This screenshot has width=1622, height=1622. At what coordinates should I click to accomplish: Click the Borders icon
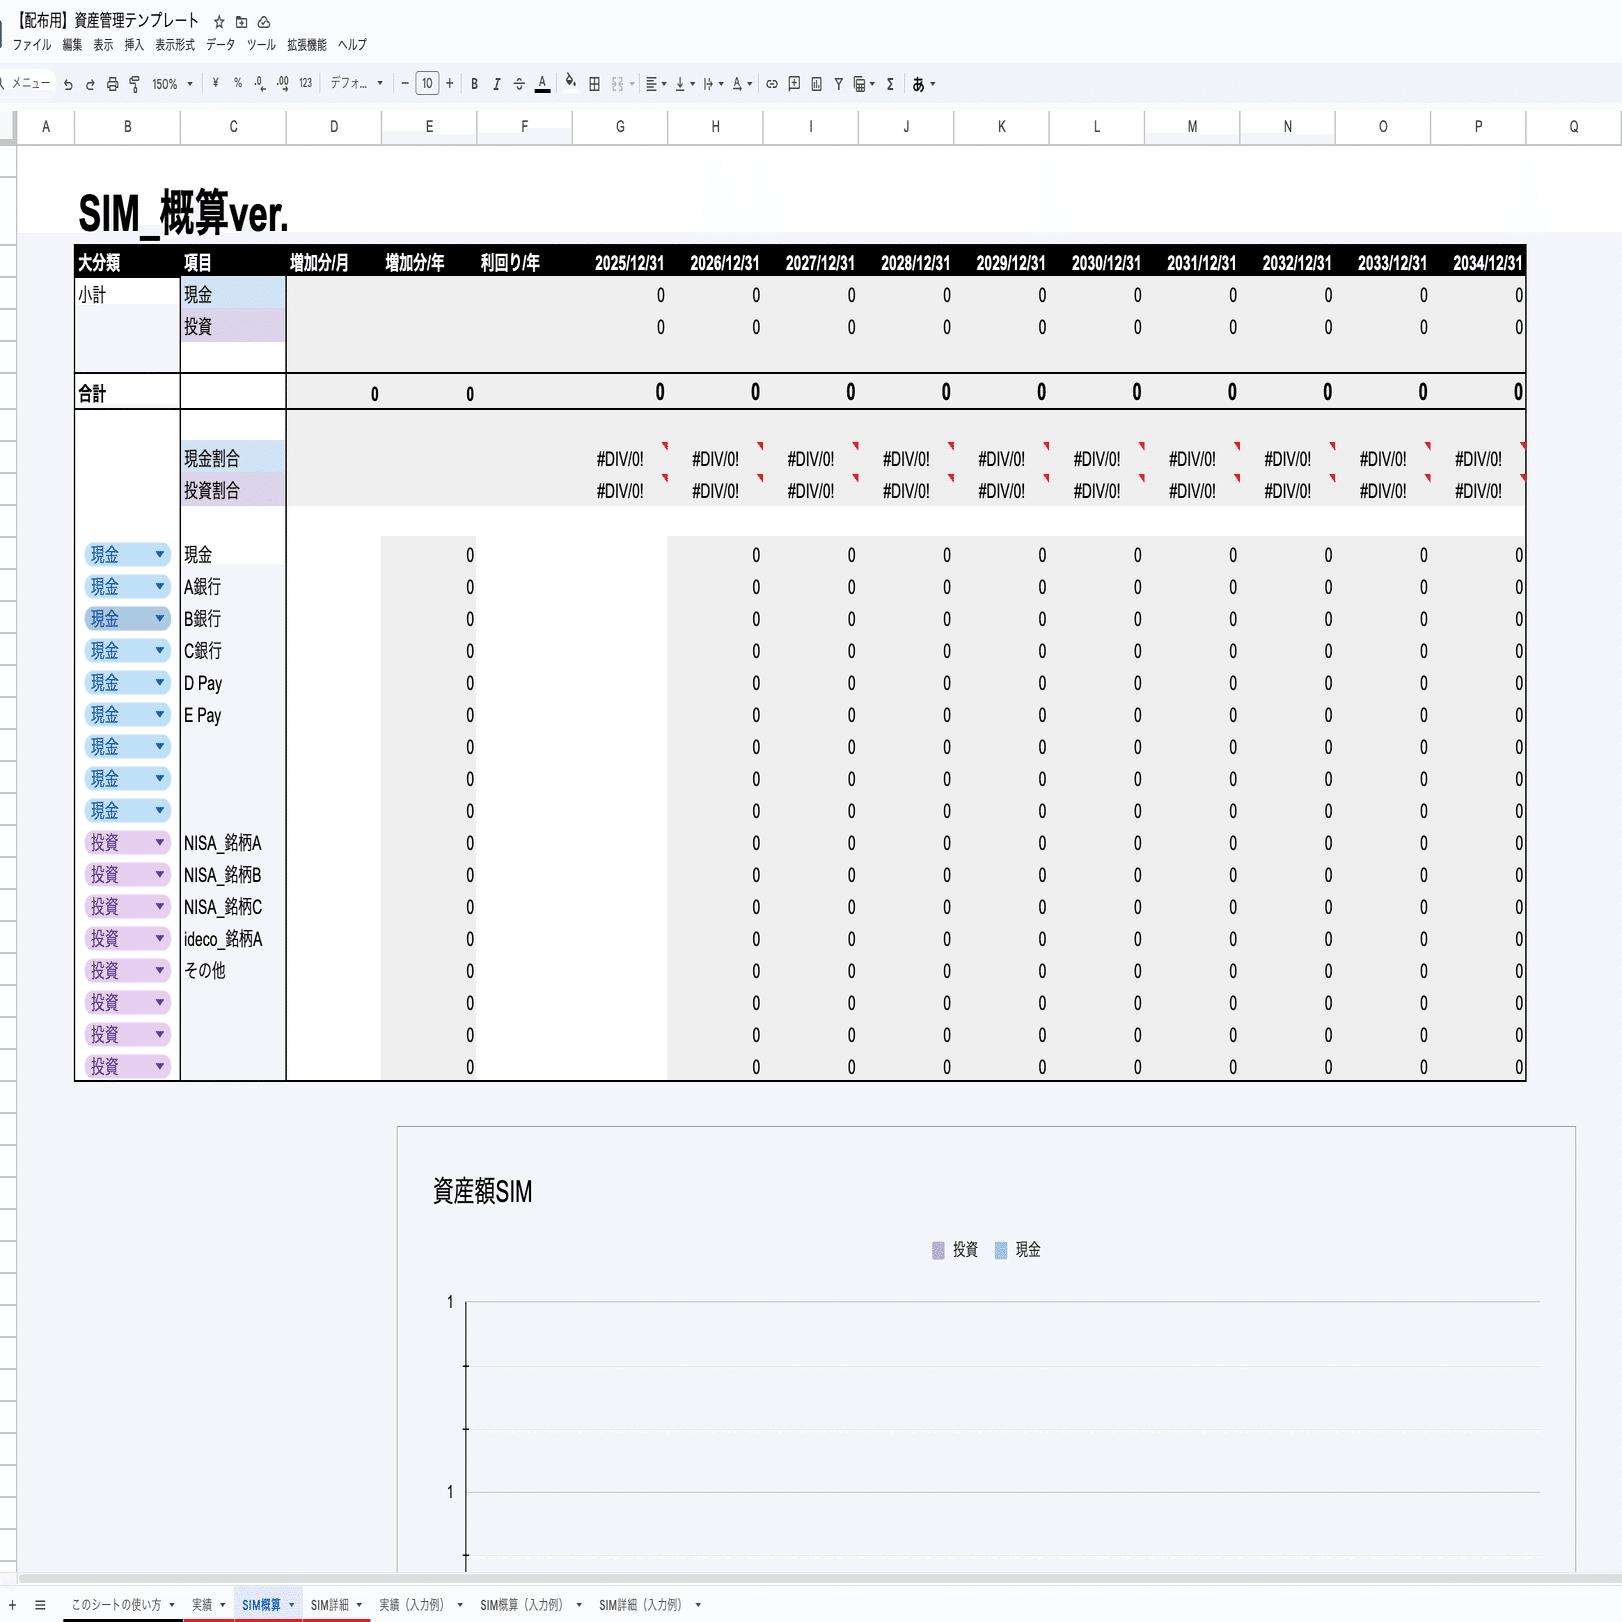tap(593, 83)
